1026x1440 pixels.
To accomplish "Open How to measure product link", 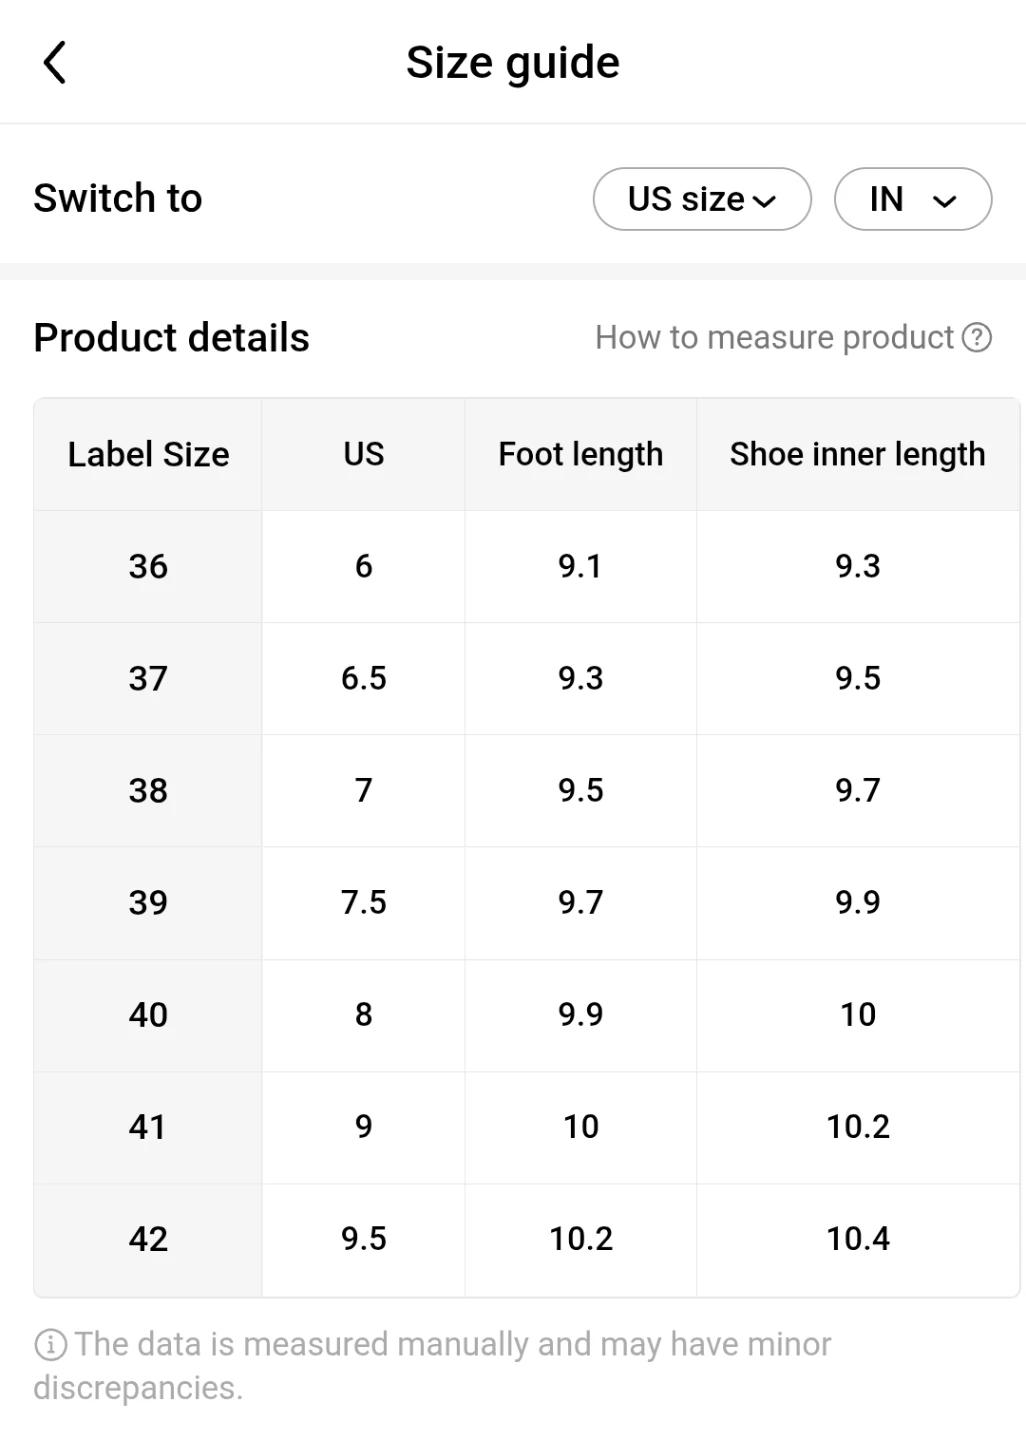I will click(774, 338).
